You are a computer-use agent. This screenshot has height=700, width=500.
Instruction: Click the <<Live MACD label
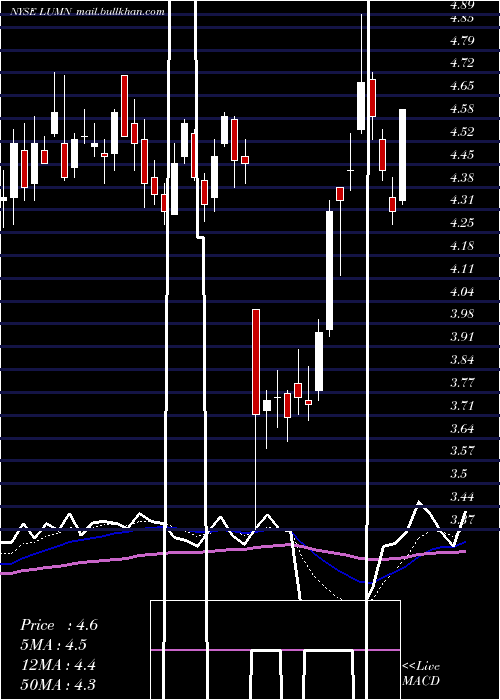pos(421,673)
